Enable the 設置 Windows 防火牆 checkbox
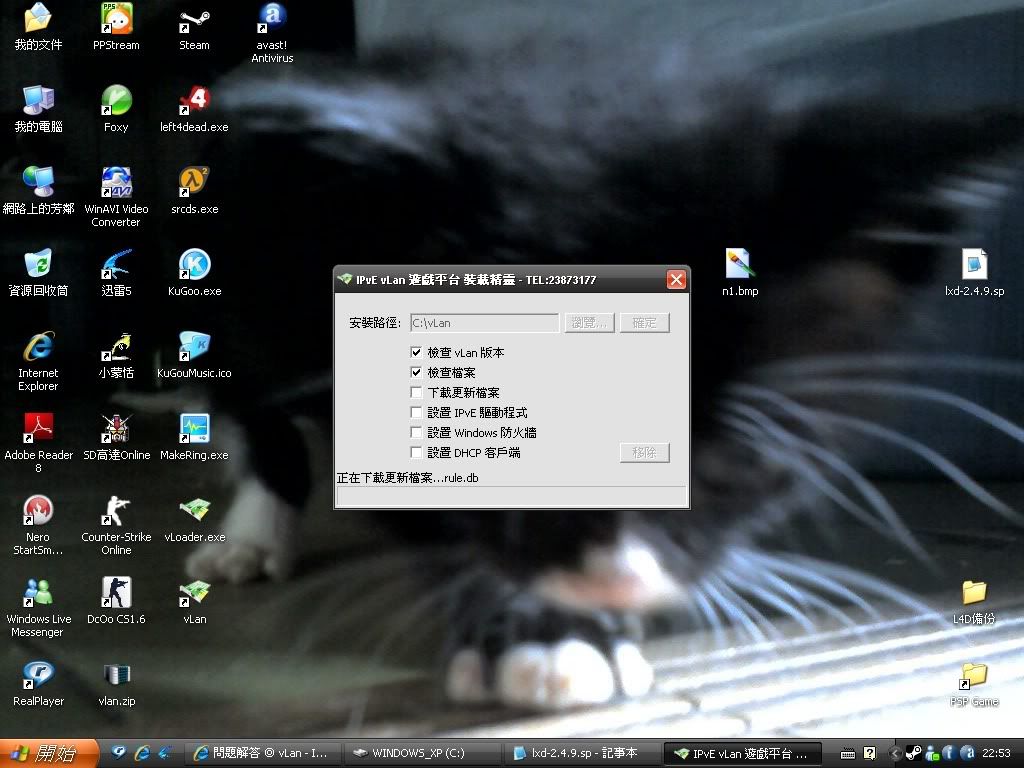 417,433
